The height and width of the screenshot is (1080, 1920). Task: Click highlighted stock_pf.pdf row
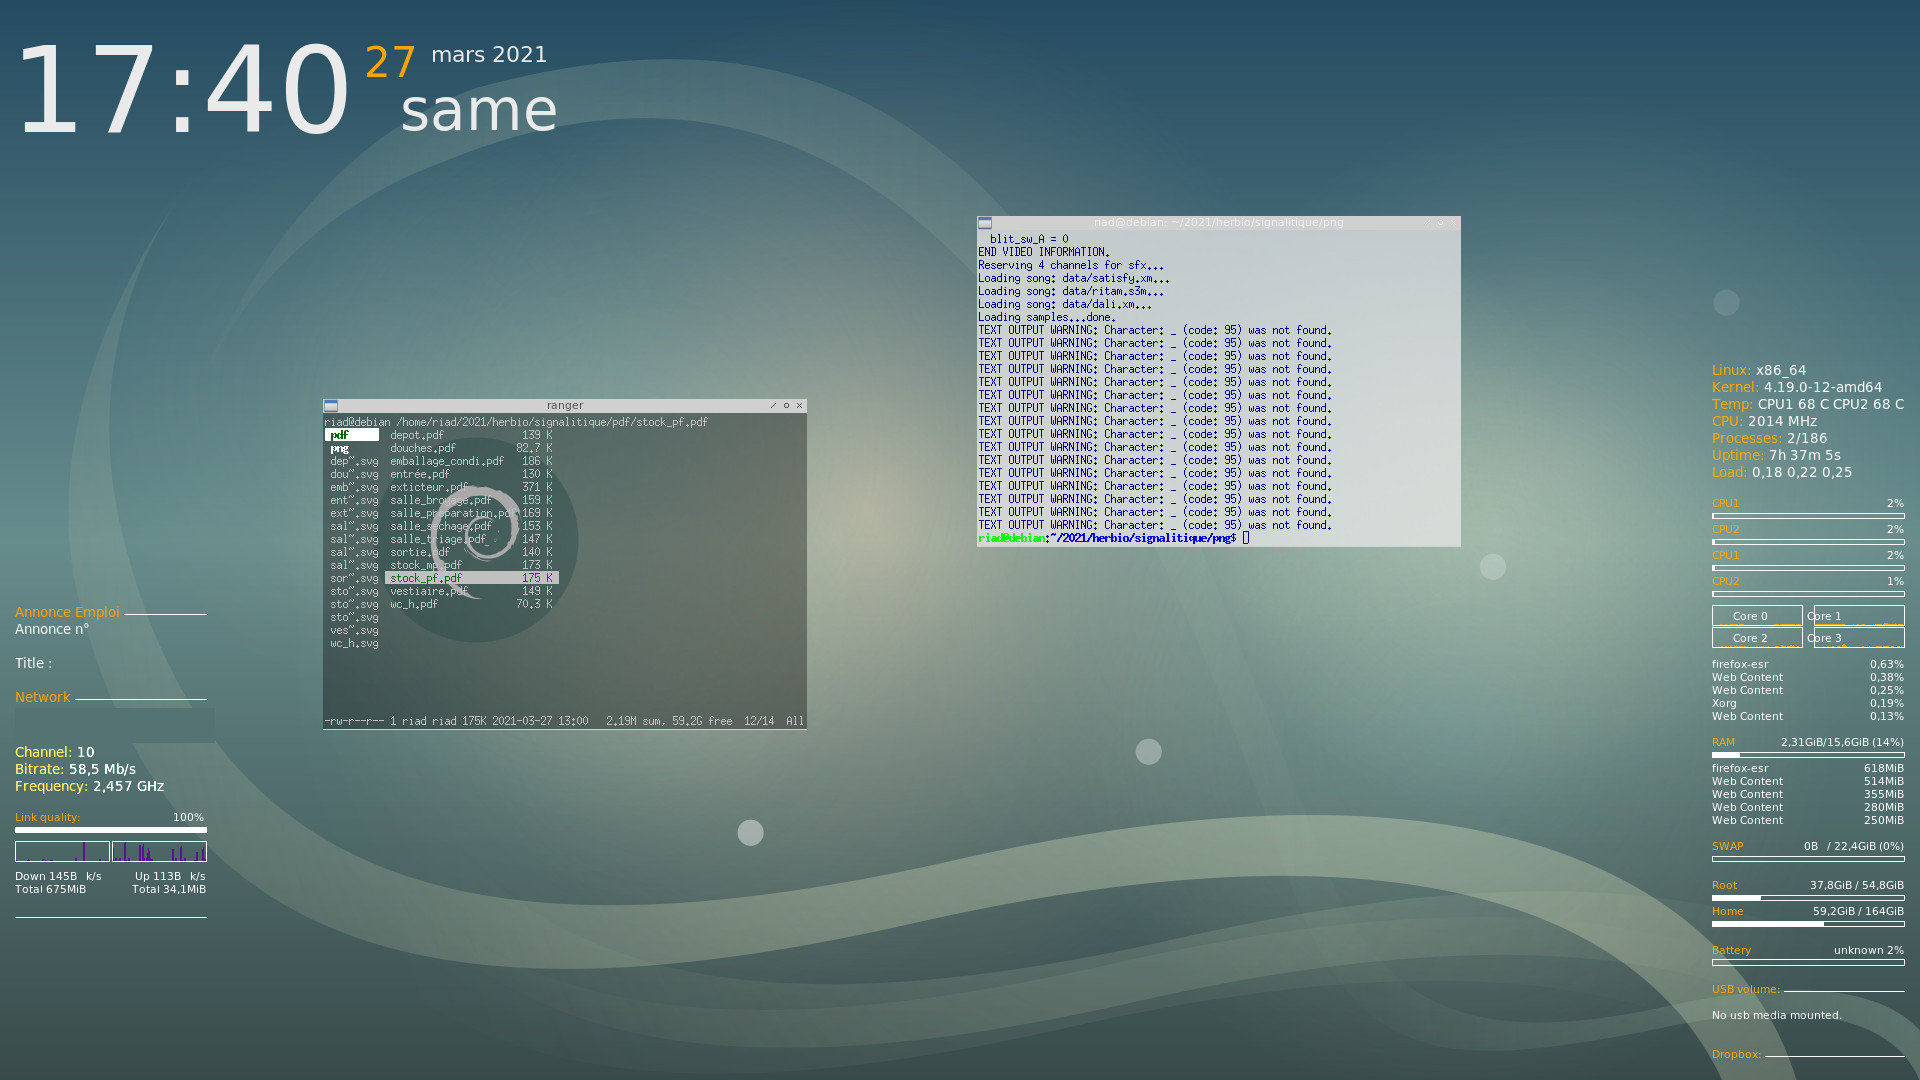[472, 578]
